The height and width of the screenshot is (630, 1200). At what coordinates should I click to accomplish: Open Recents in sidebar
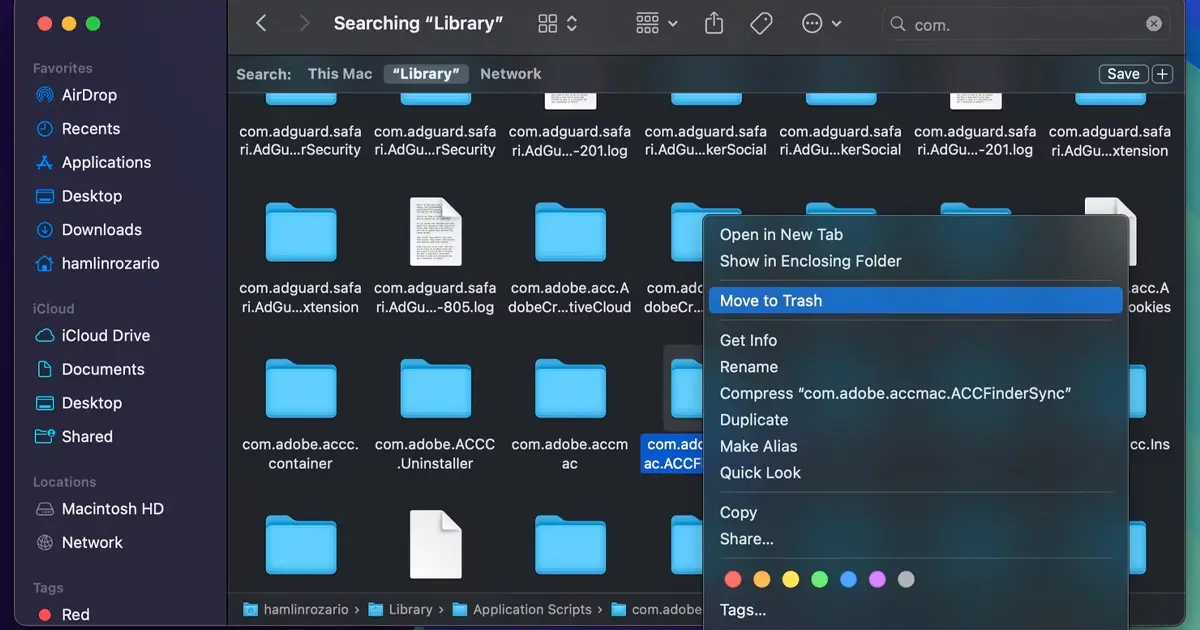[90, 129]
